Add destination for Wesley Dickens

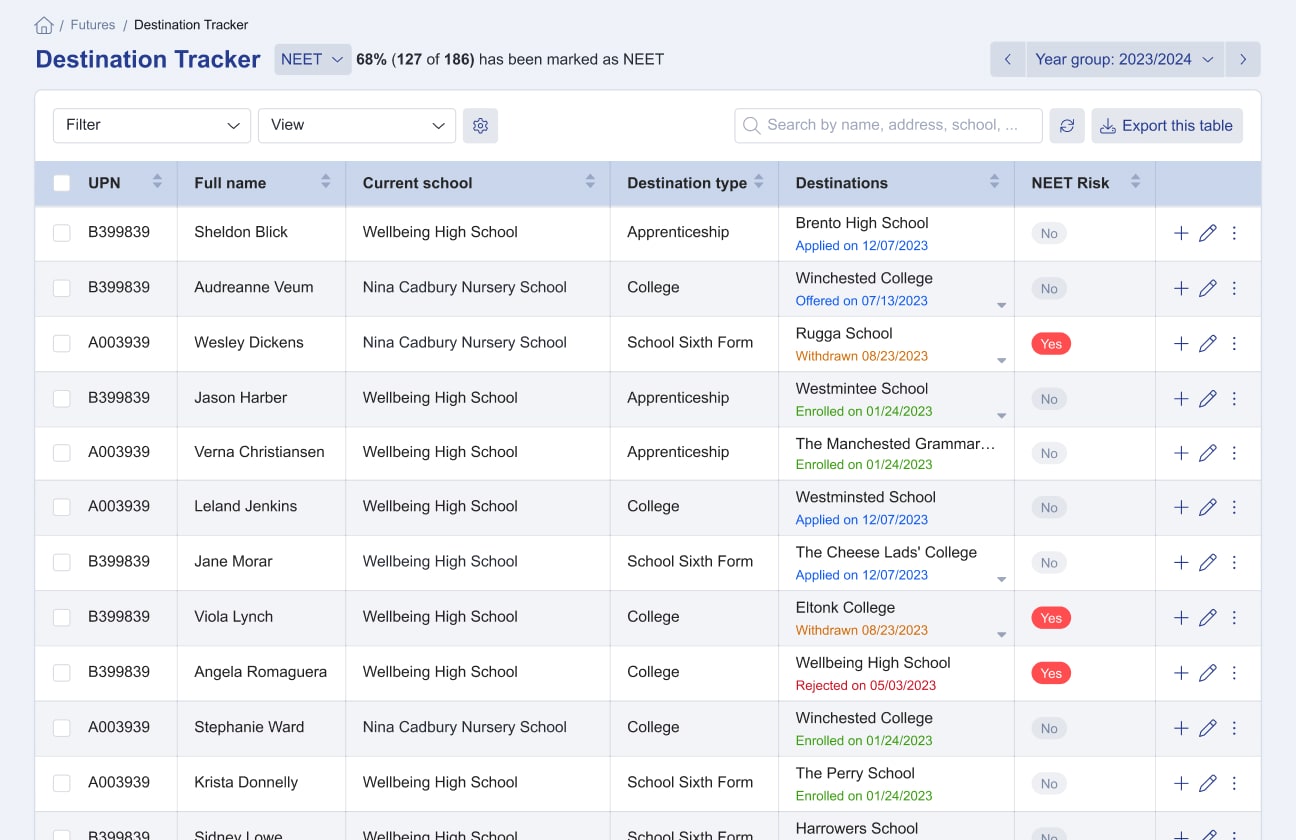coord(1181,343)
